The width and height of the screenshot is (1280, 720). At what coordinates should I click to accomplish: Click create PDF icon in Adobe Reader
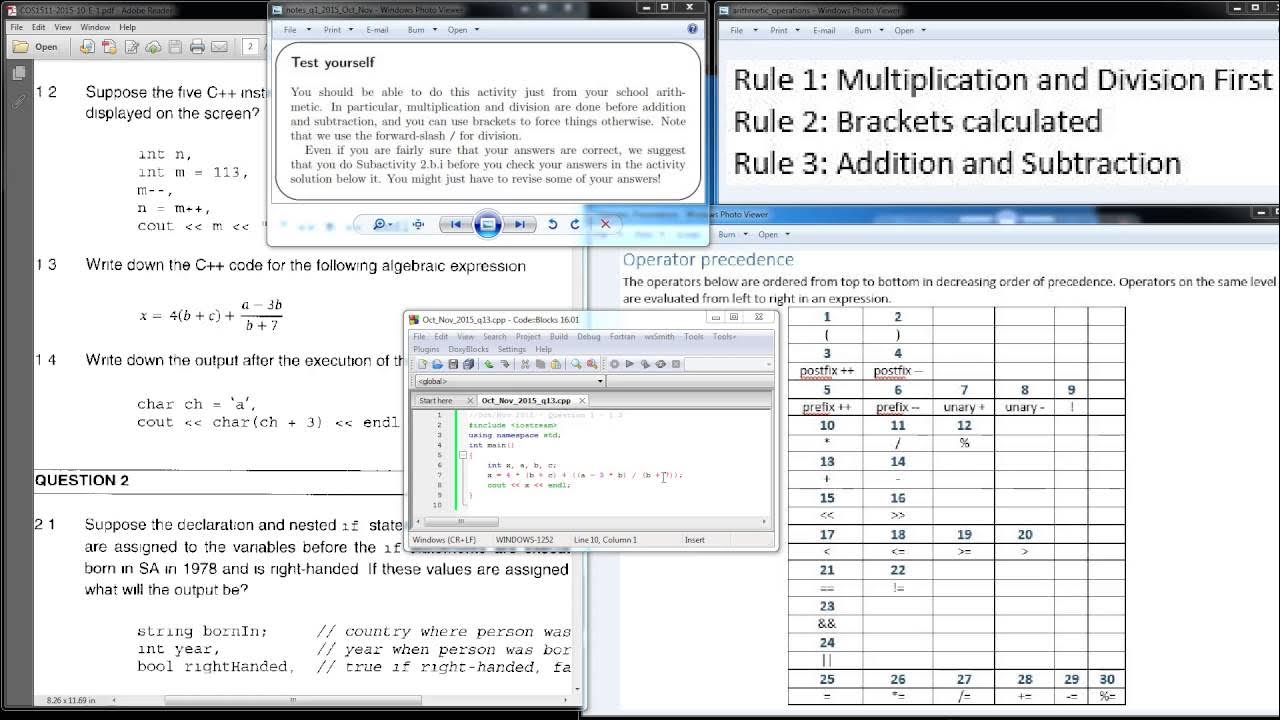(110, 47)
